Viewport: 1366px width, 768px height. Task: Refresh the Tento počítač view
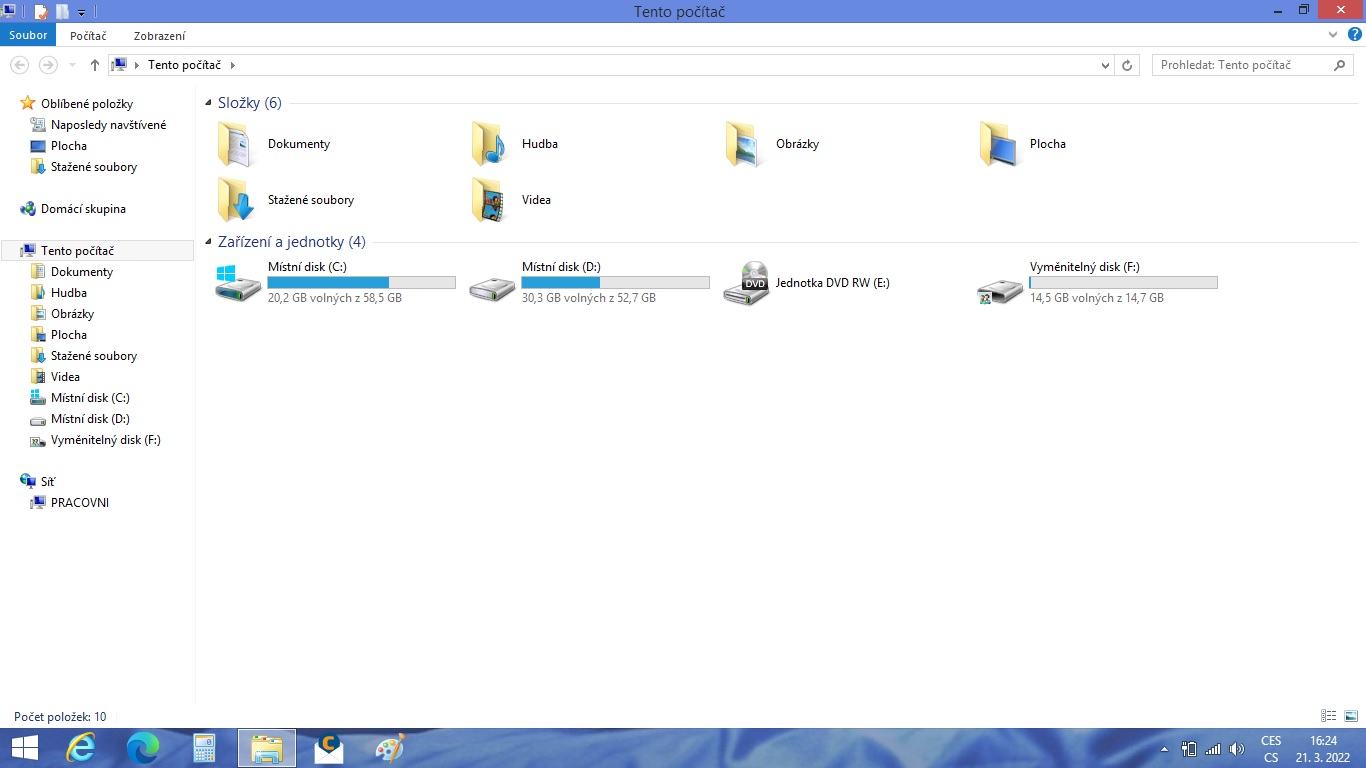point(1127,65)
